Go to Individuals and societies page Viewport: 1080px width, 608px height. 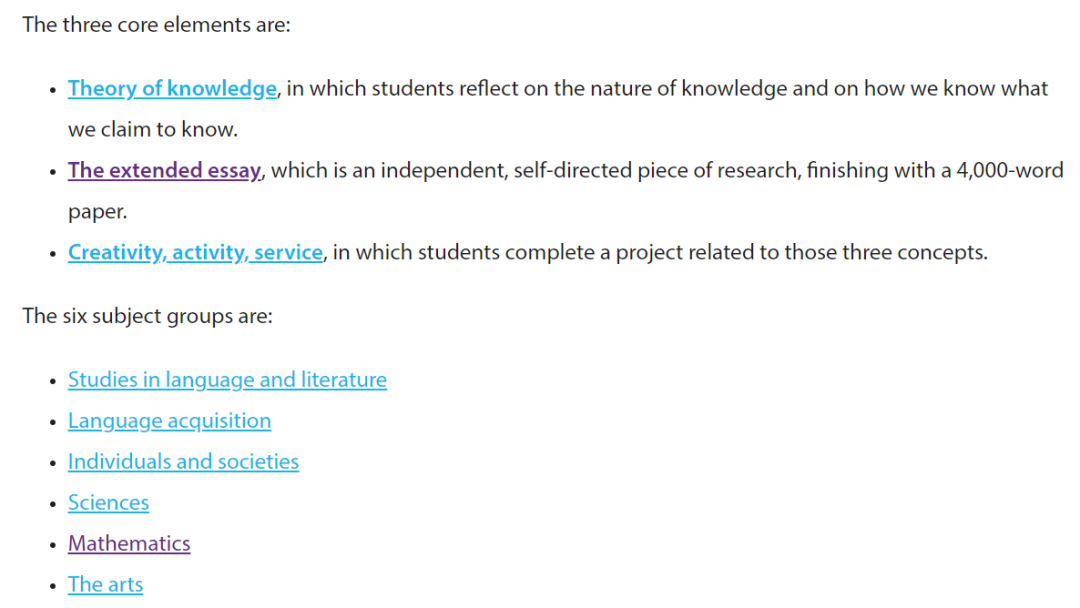(x=183, y=461)
